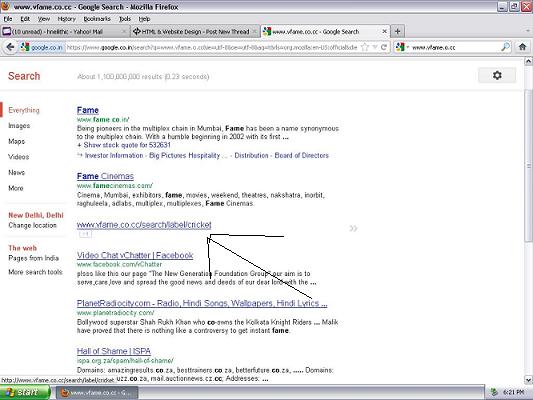The image size is (533, 400).
Task: Click the browser search box field
Action: pos(455,47)
